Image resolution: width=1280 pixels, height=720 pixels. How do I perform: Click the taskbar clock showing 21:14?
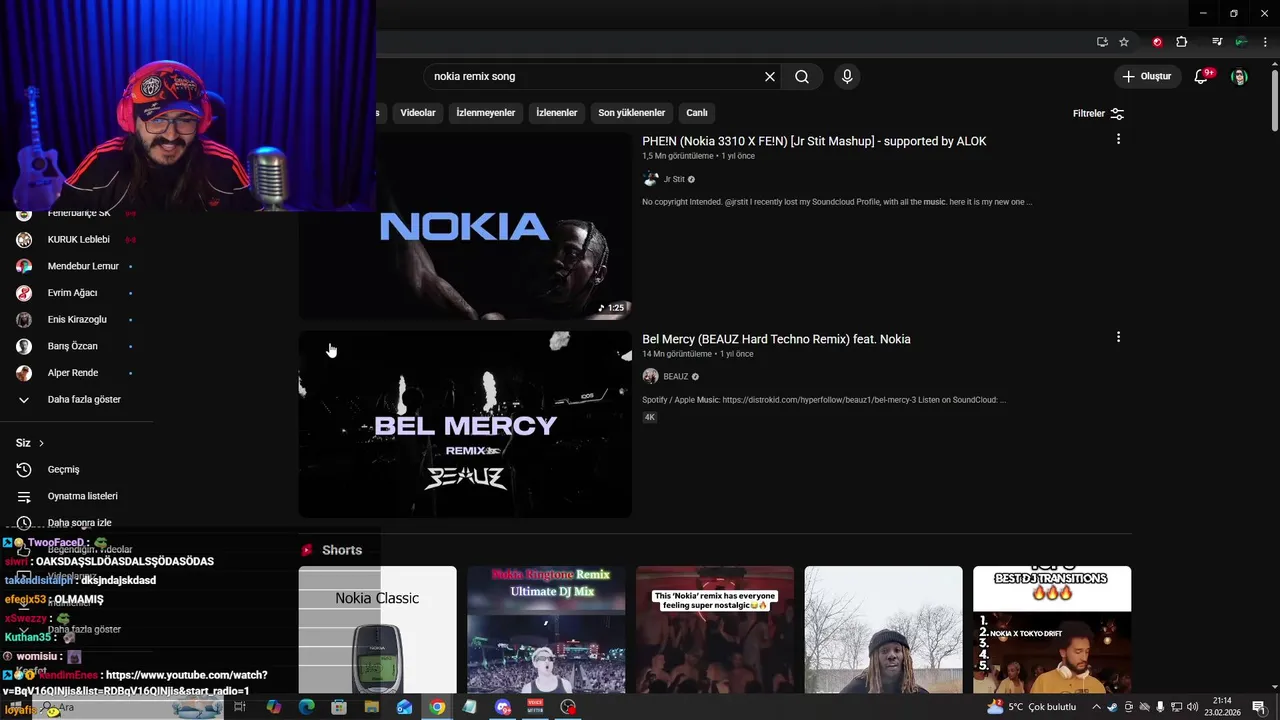pyautogui.click(x=1222, y=707)
